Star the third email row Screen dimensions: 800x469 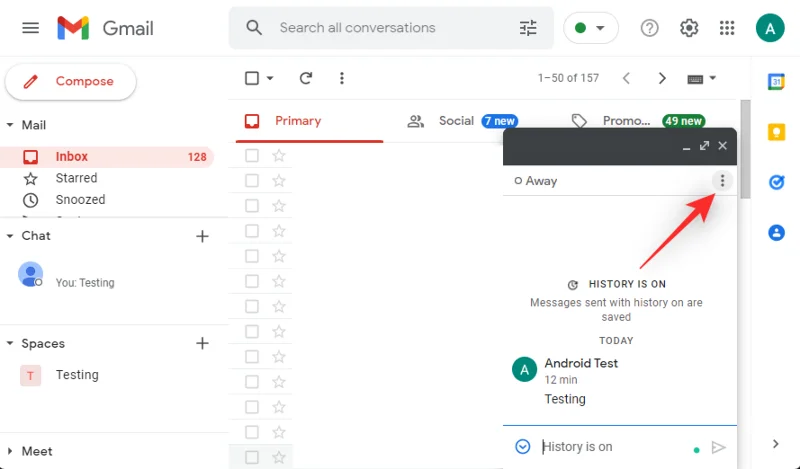279,206
